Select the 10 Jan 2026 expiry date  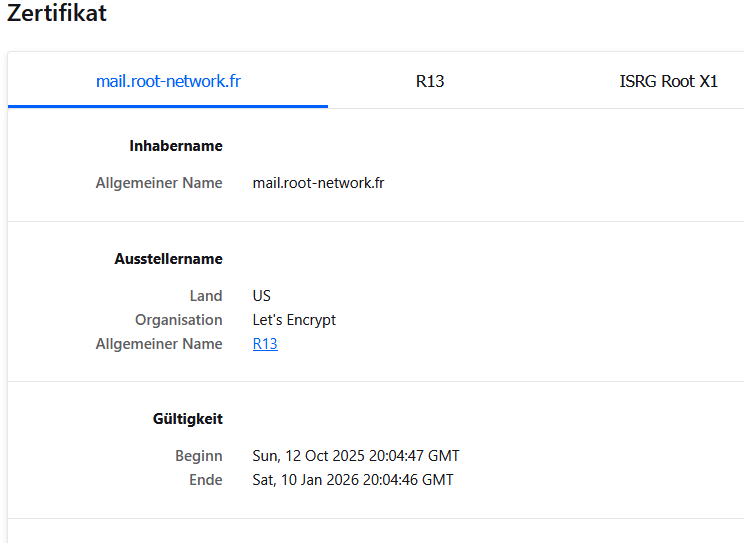point(353,480)
